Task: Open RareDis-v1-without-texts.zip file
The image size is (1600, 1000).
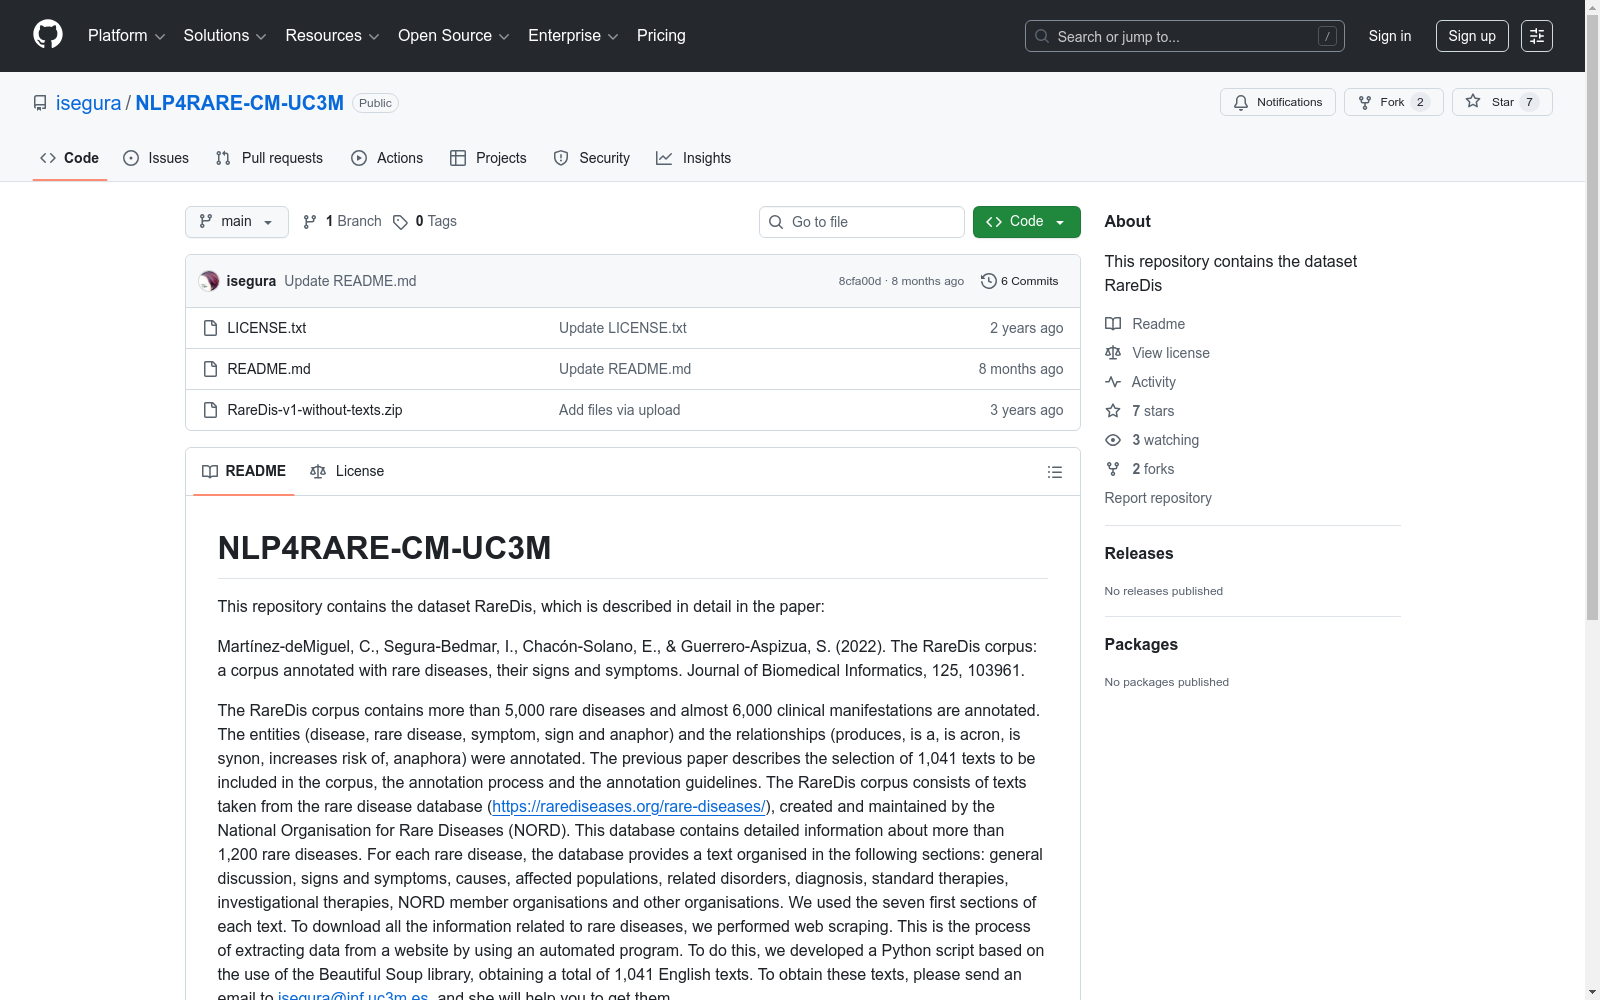Action: 315,410
